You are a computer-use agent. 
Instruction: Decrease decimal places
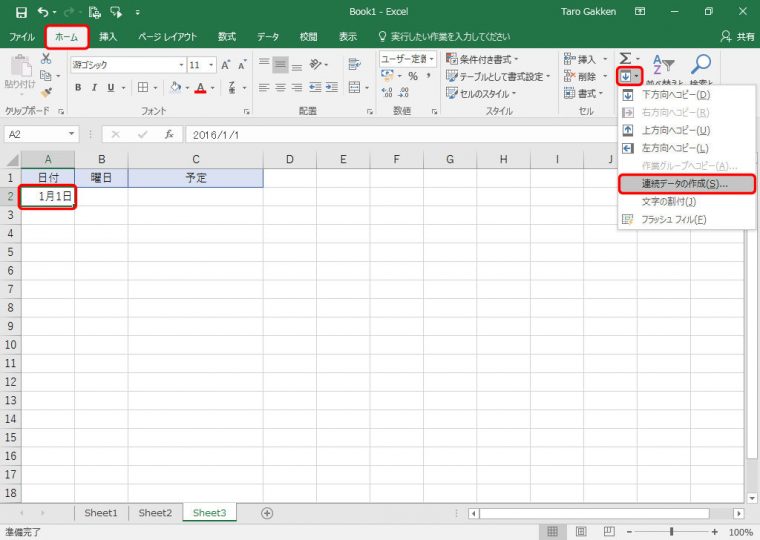403,92
